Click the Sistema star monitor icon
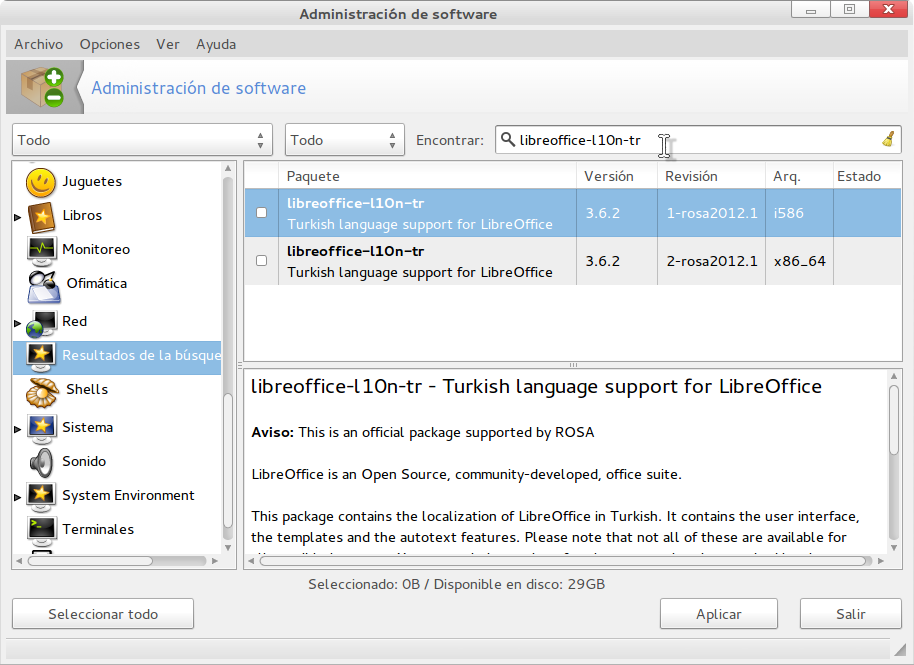 pos(41,428)
